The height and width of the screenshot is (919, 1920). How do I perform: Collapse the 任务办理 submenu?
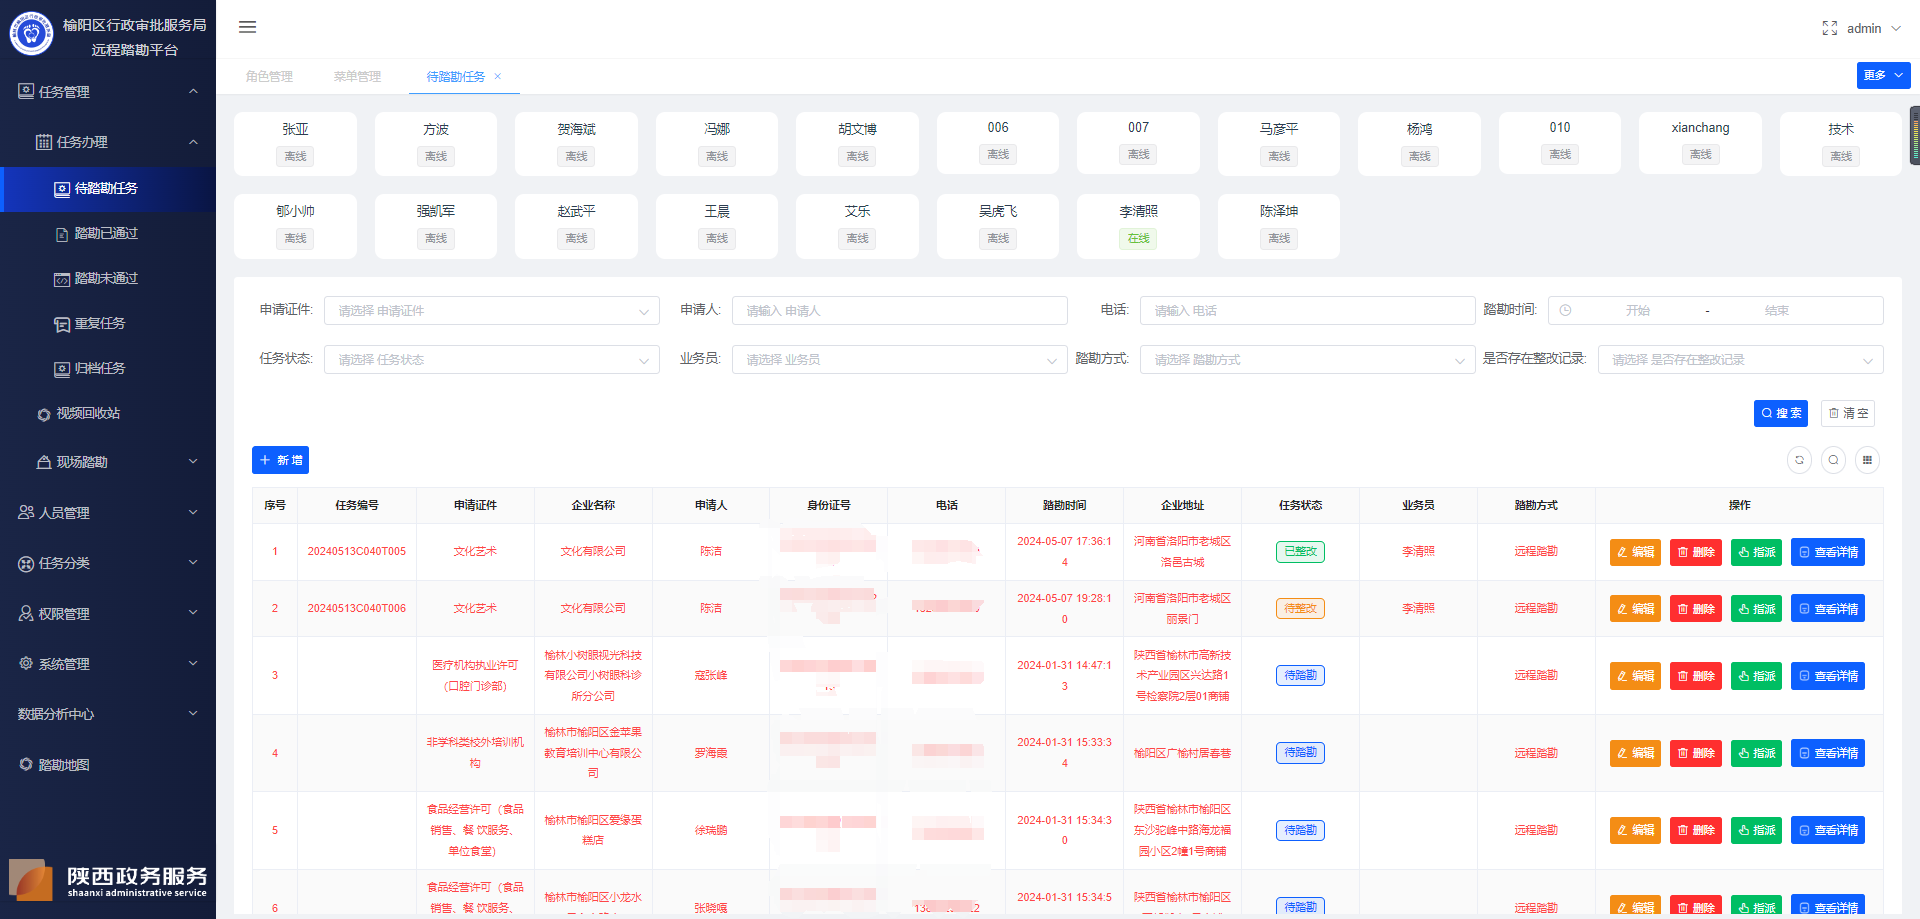(x=108, y=142)
